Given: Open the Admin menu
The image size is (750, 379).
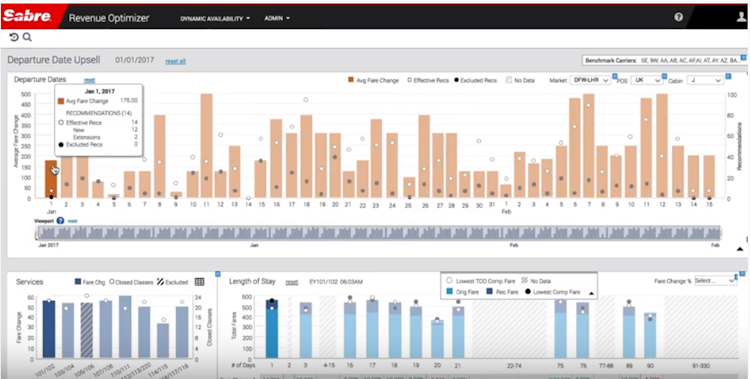Looking at the screenshot, I should [277, 18].
